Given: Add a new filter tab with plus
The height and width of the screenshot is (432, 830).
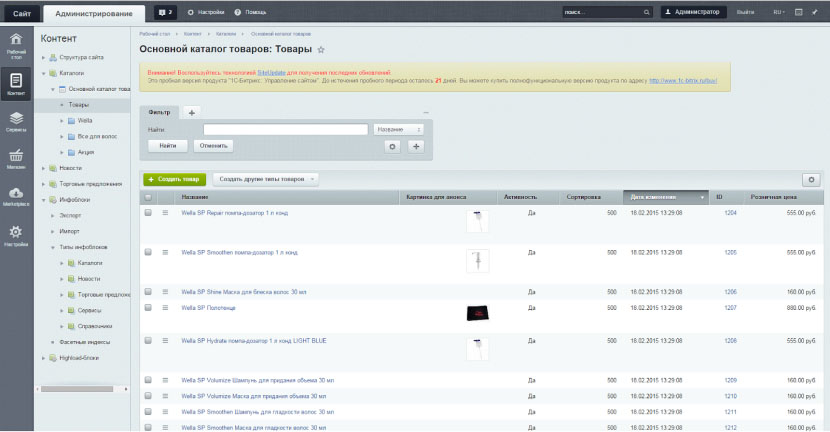Looking at the screenshot, I should coord(192,112).
